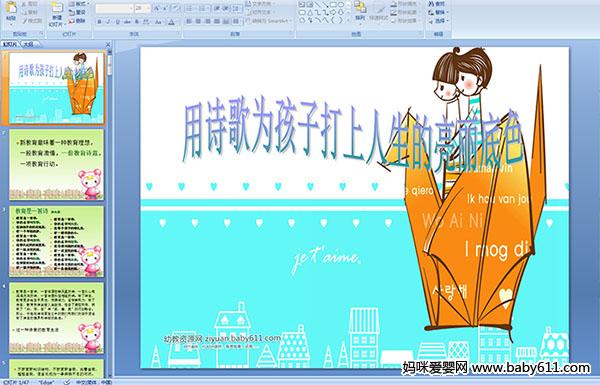600x385 pixels.
Task: Open the font color dropdown
Action: coord(172,22)
